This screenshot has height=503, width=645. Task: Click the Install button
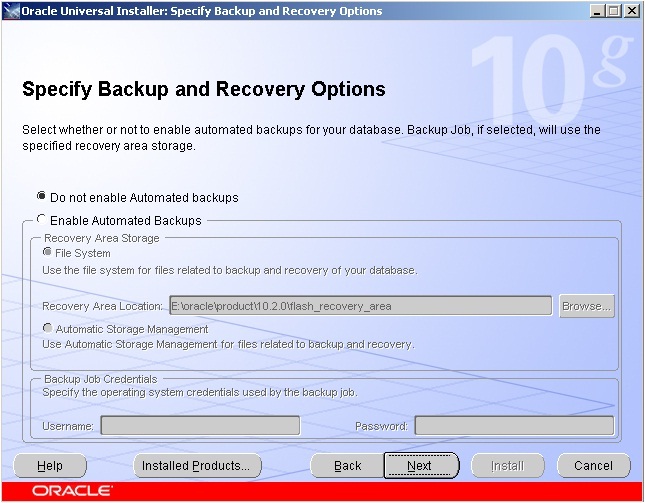[x=507, y=466]
